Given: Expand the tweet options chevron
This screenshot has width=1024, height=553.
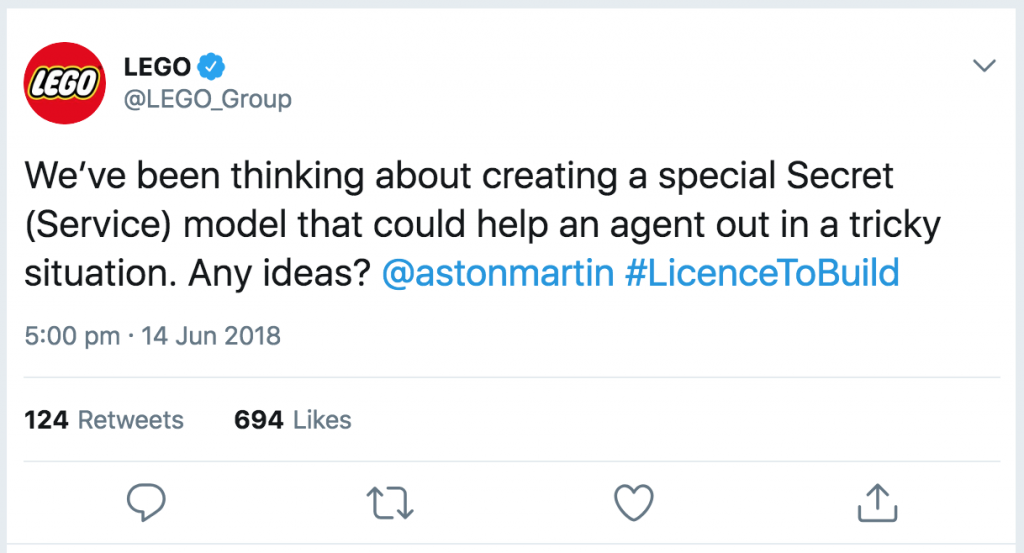Looking at the screenshot, I should (984, 65).
